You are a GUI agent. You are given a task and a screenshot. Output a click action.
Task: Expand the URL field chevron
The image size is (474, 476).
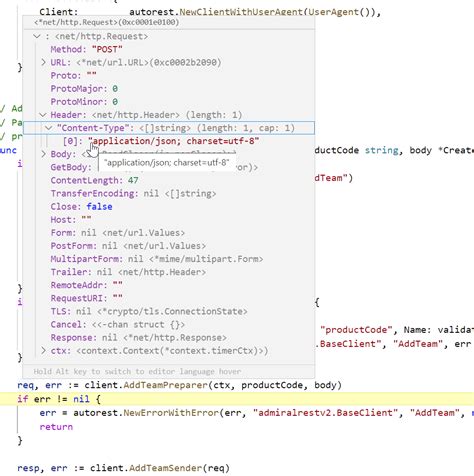pos(43,62)
